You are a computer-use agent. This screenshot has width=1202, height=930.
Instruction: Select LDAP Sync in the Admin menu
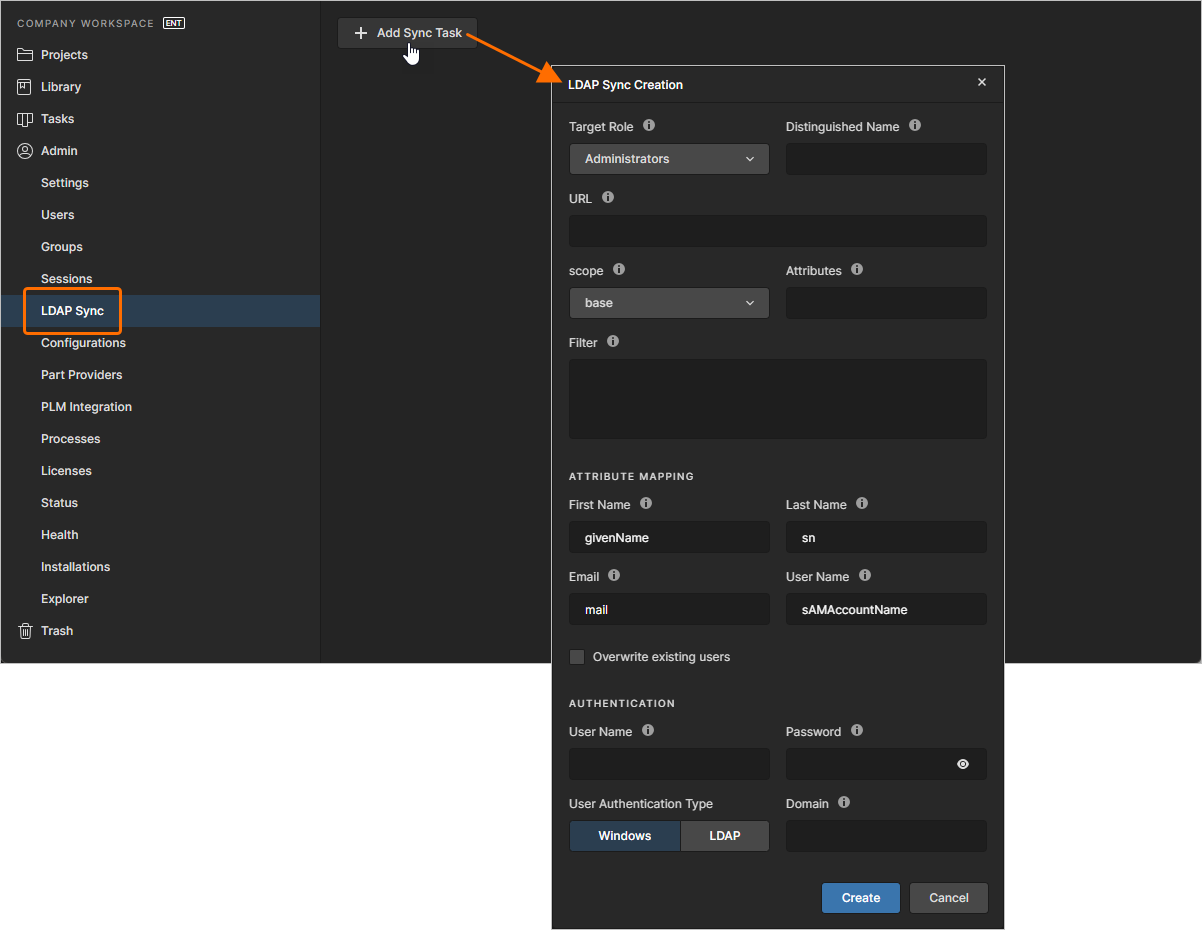[x=72, y=310]
